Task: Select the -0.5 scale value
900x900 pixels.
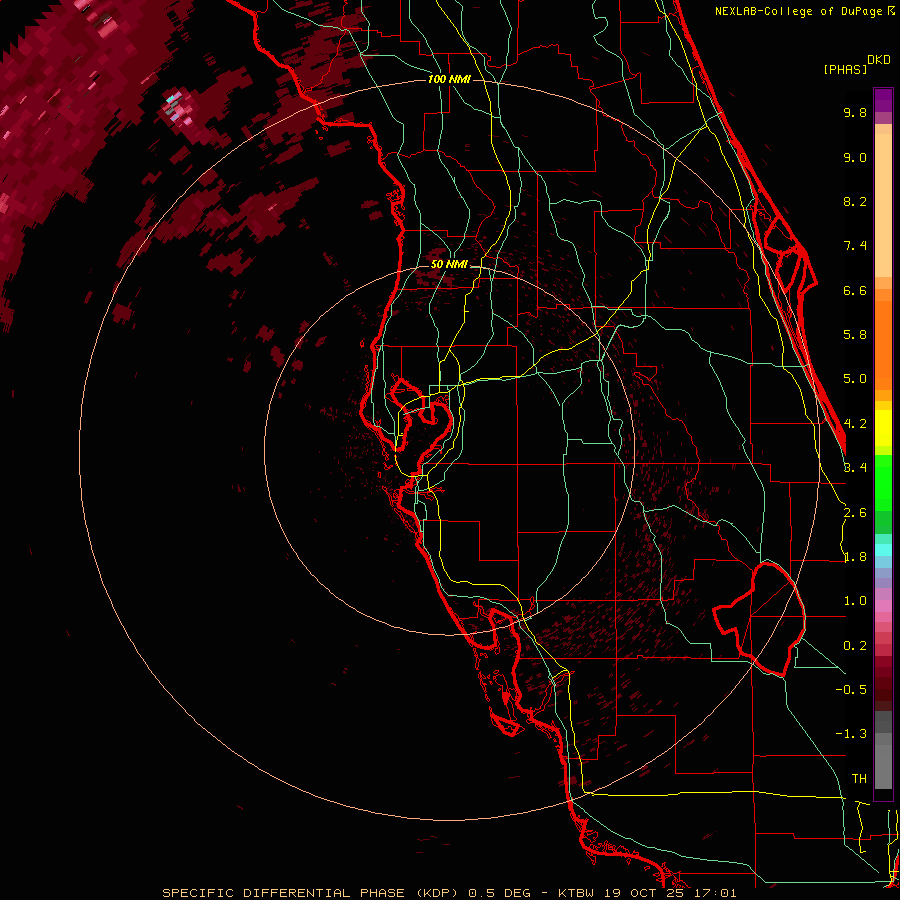Action: [851, 690]
